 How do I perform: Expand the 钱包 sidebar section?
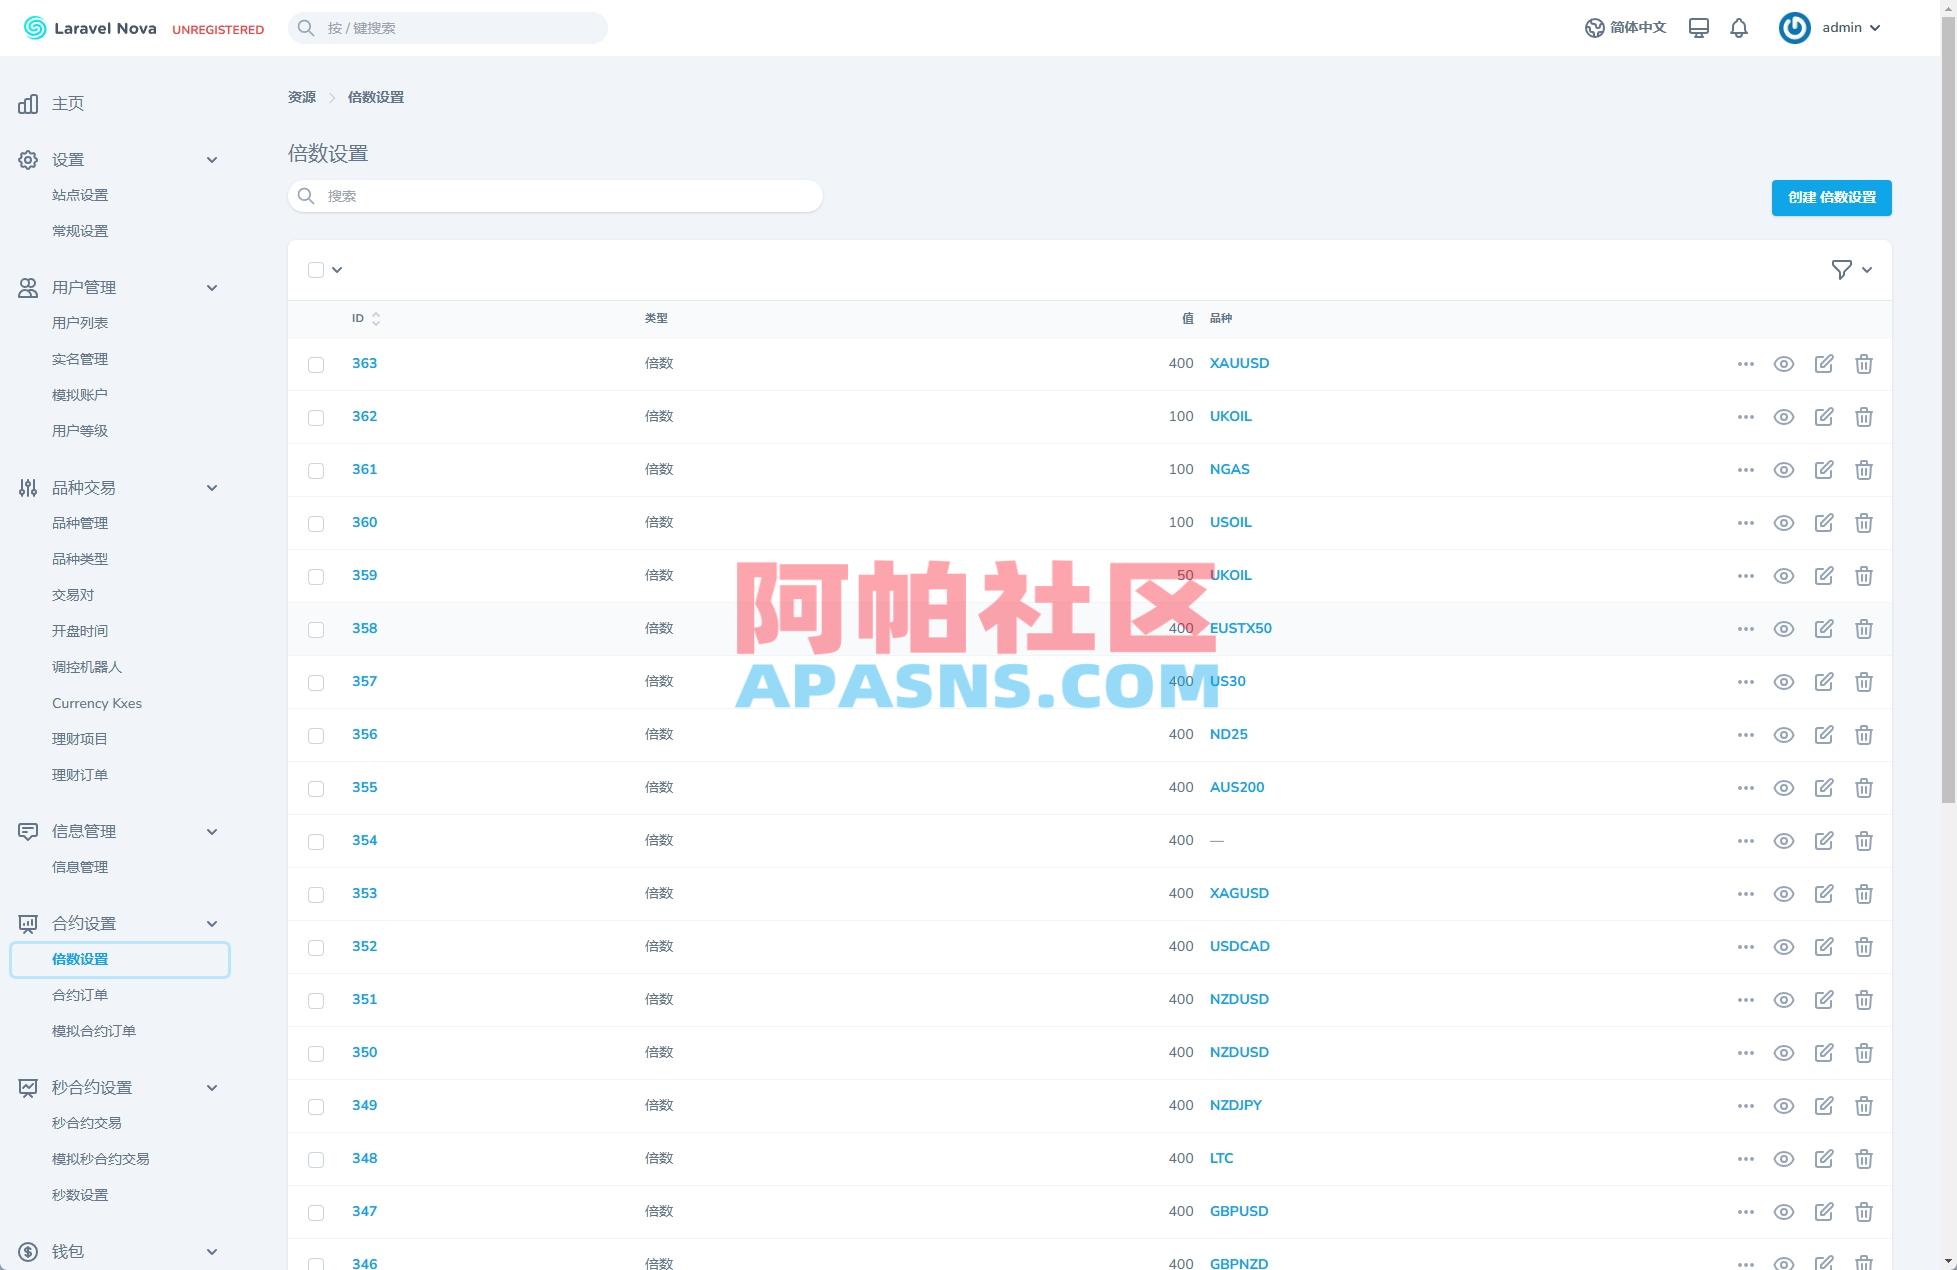(211, 1251)
